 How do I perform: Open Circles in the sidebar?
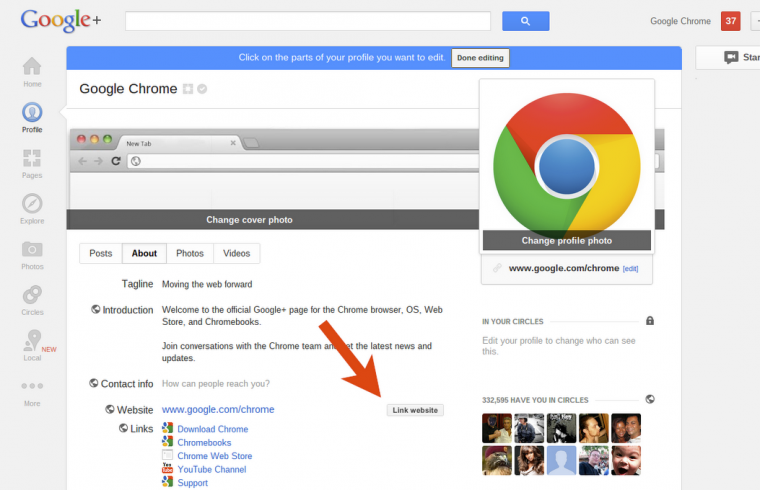coord(32,300)
